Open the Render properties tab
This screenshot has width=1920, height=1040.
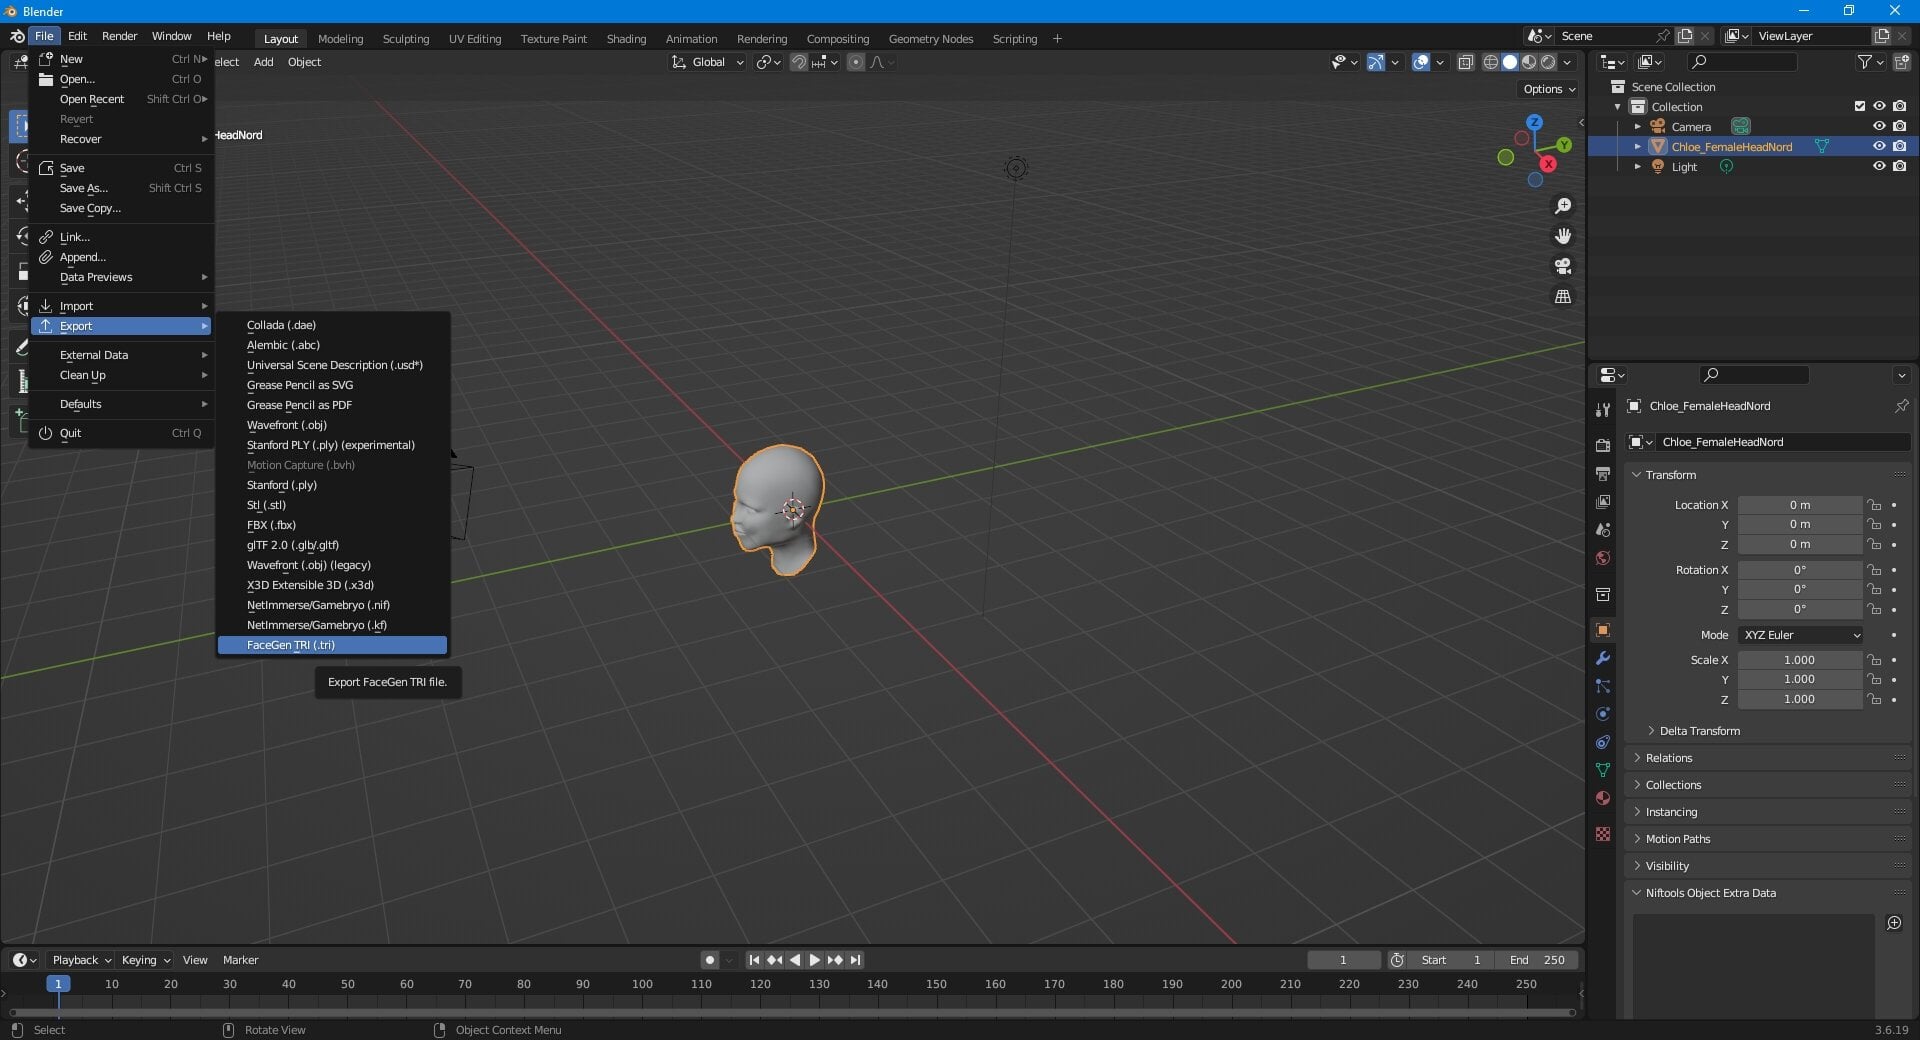pos(1603,445)
